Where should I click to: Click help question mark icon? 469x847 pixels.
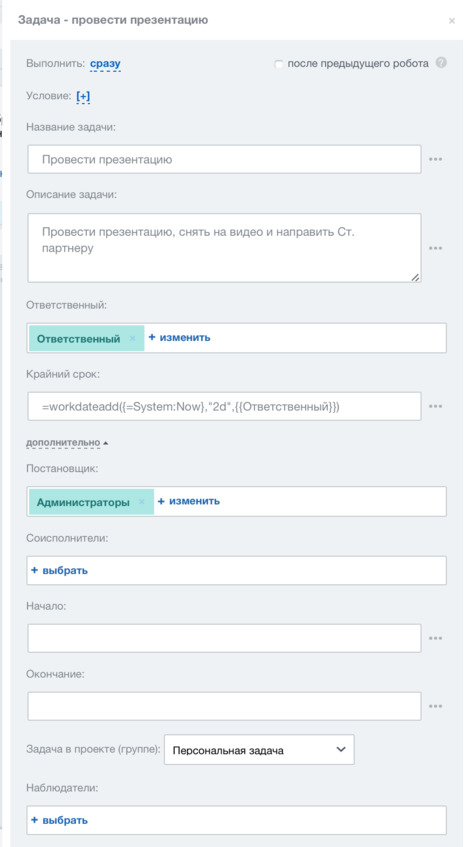(441, 63)
